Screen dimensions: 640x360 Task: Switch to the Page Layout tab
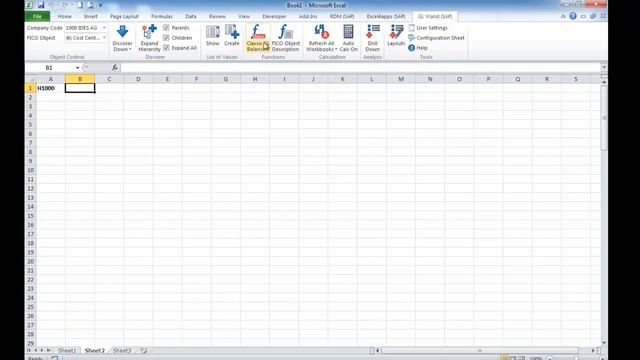point(124,16)
